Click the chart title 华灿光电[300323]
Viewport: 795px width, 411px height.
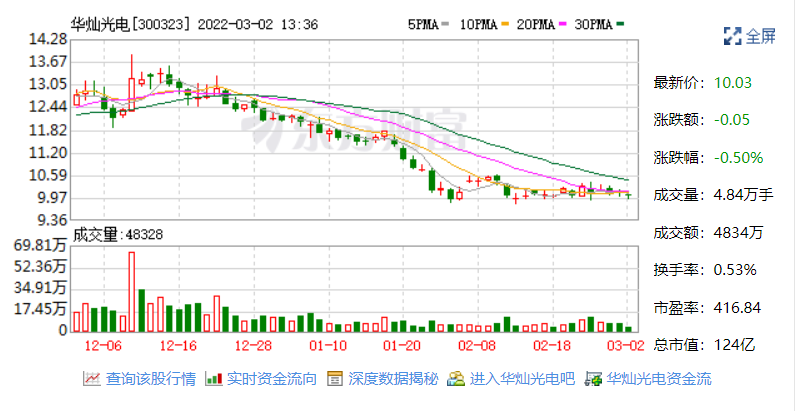[x=130, y=24]
